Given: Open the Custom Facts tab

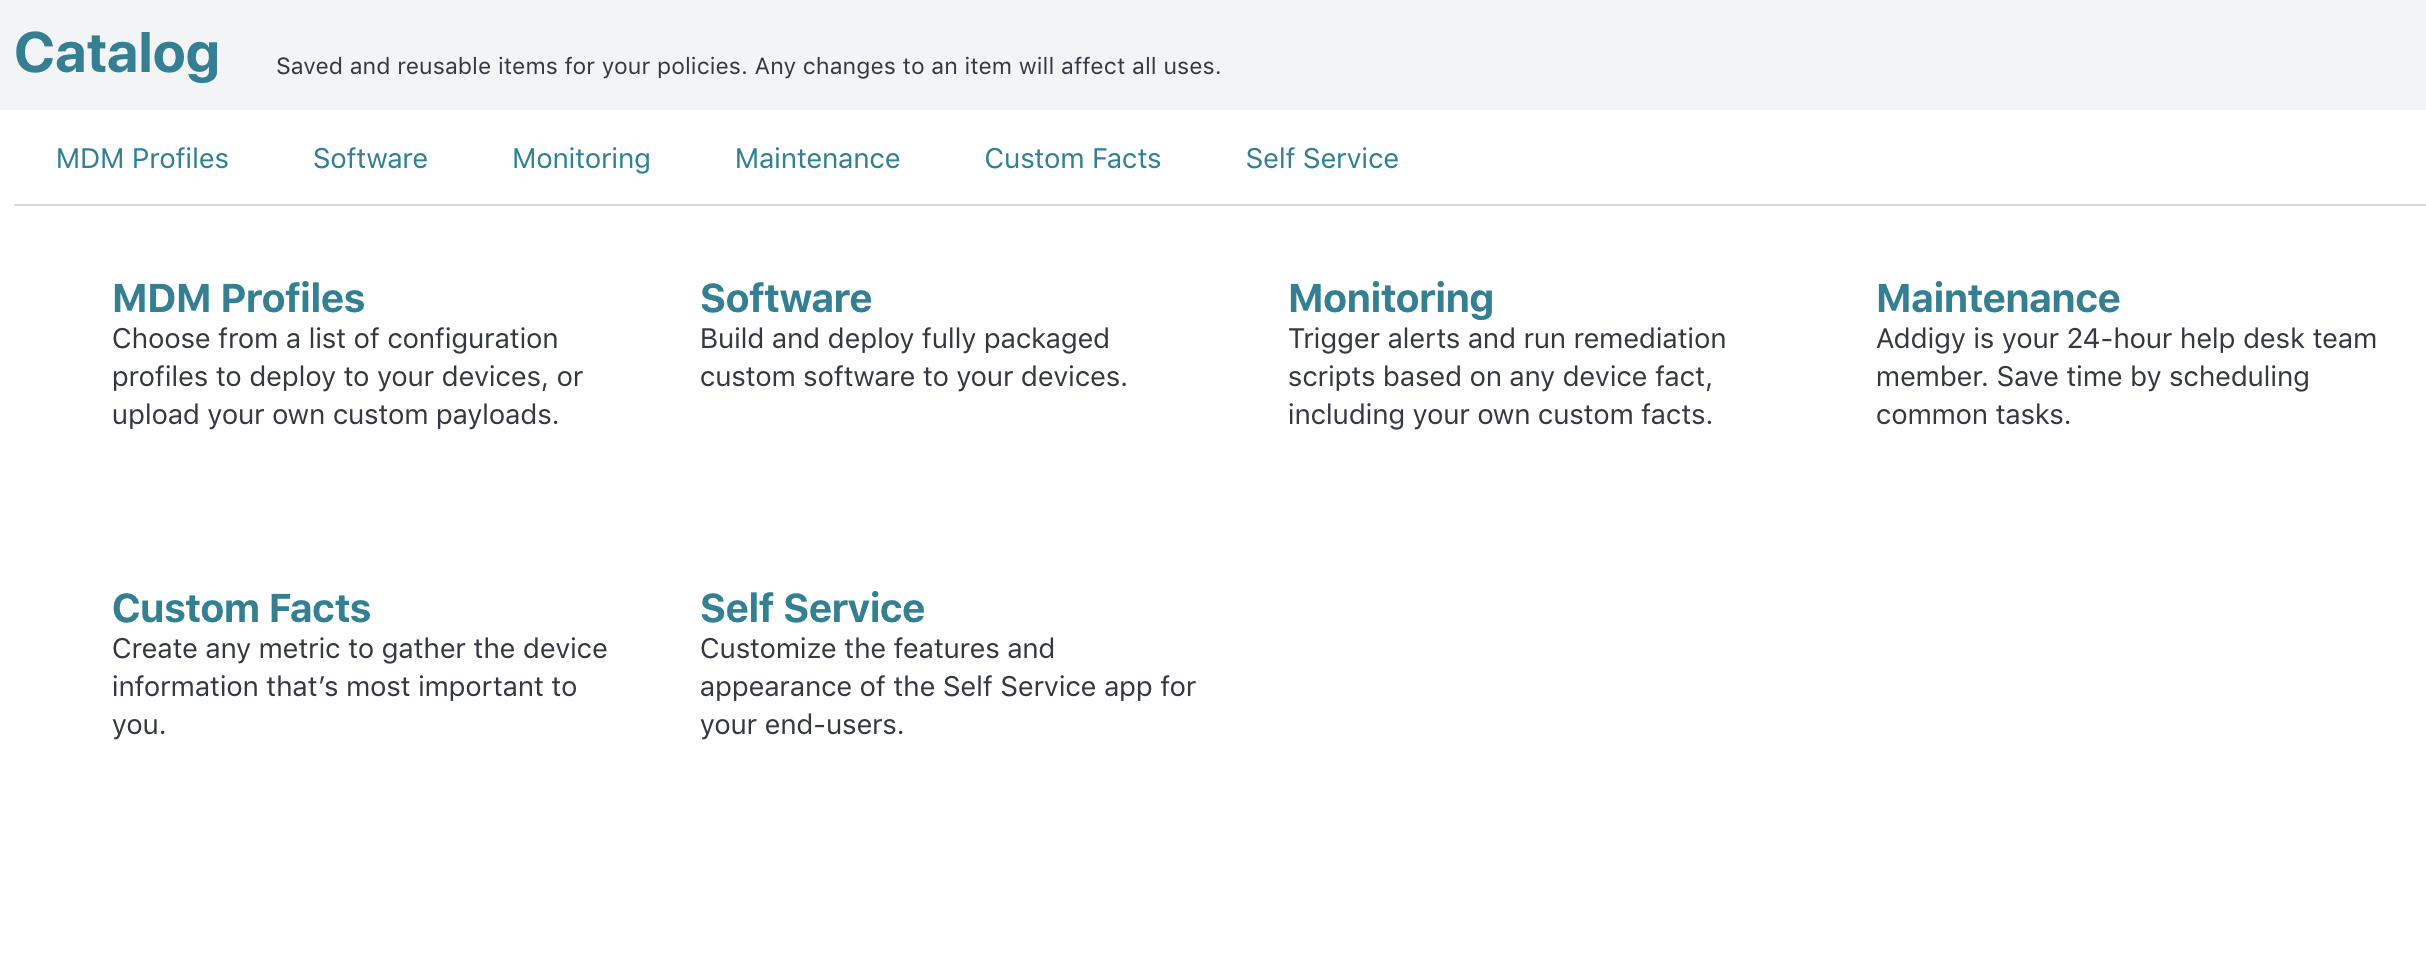Looking at the screenshot, I should coord(1072,158).
